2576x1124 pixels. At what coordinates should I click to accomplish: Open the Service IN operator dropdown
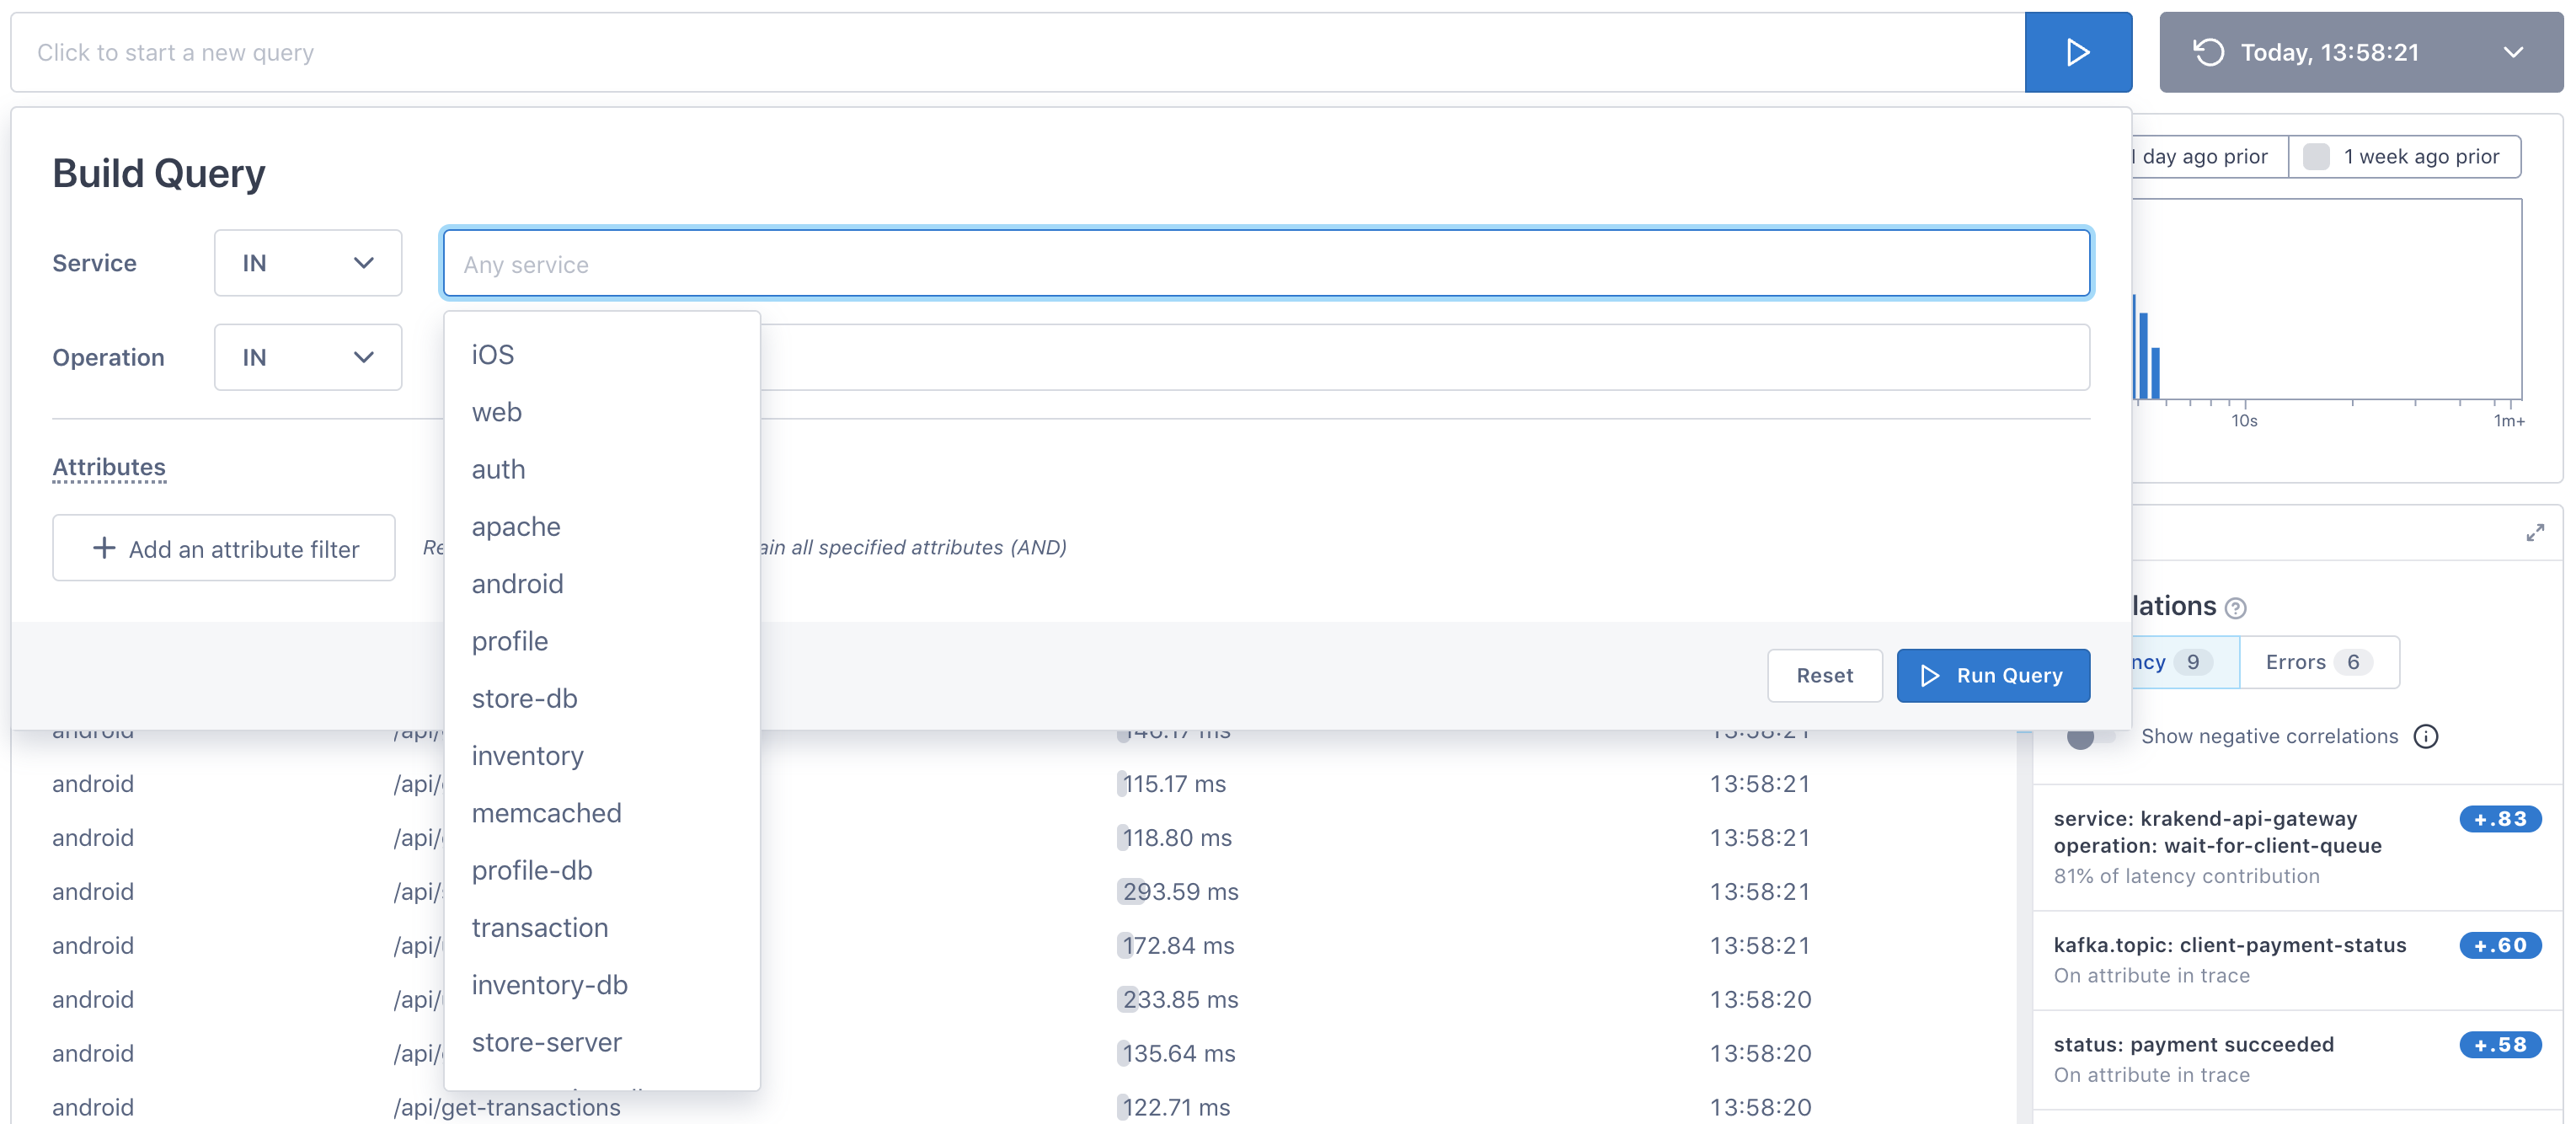pos(307,262)
